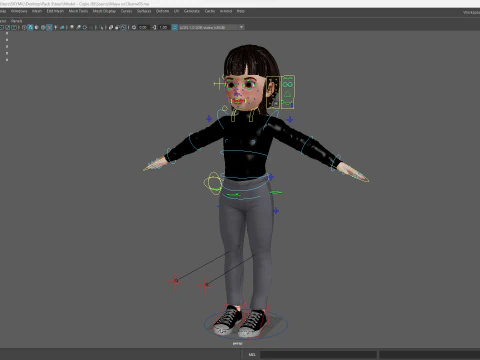Screen dimensions: 480x360
Task: Select the yellow hip swivel rig control
Action: (x=213, y=183)
